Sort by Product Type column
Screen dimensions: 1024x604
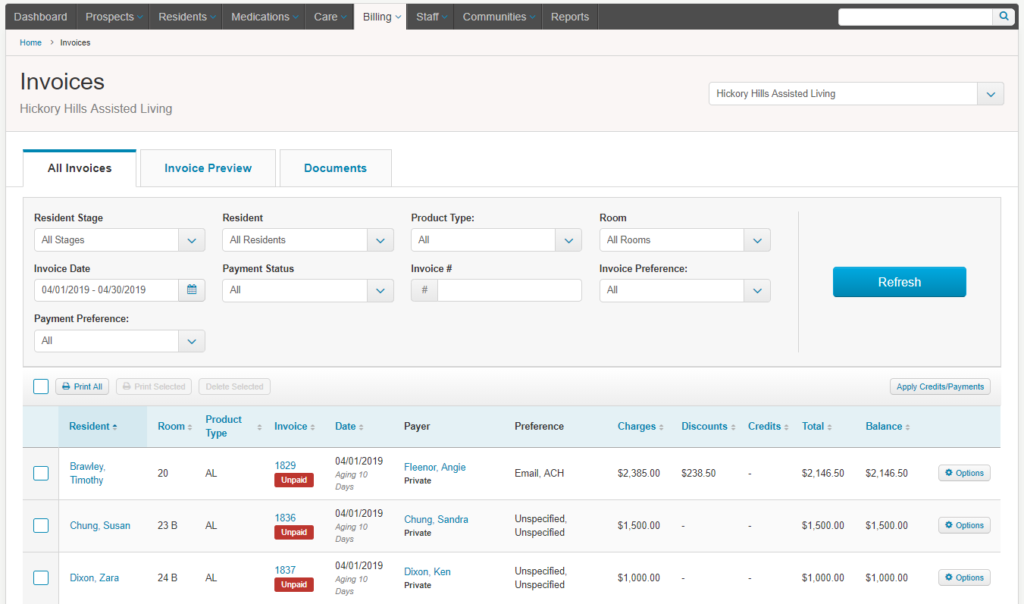[233, 426]
